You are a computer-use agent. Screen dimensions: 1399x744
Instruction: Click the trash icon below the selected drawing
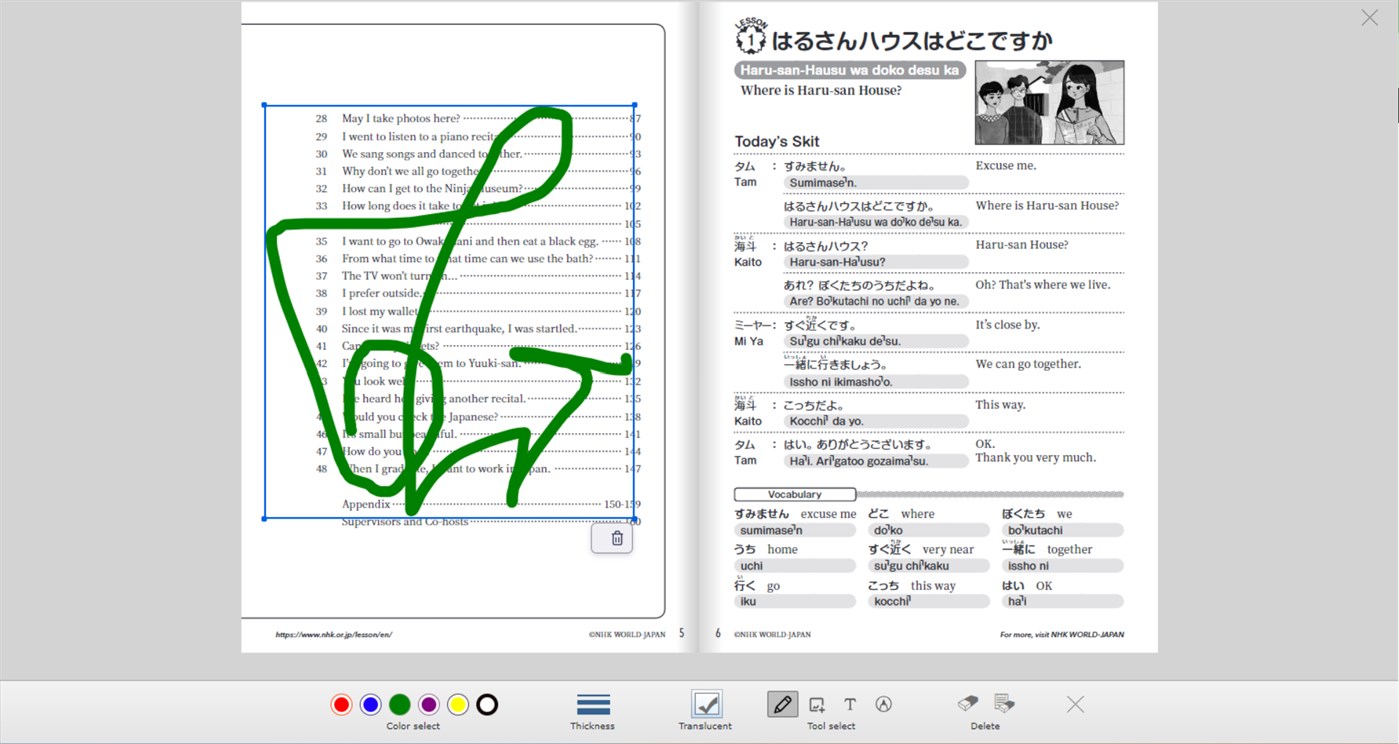click(x=614, y=537)
